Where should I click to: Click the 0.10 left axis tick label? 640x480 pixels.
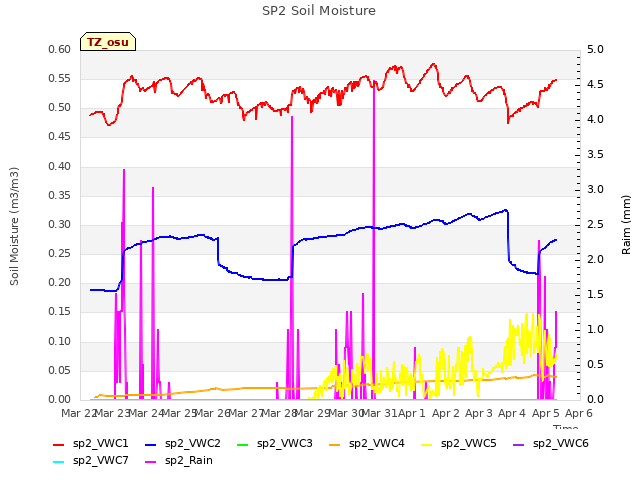click(60, 341)
